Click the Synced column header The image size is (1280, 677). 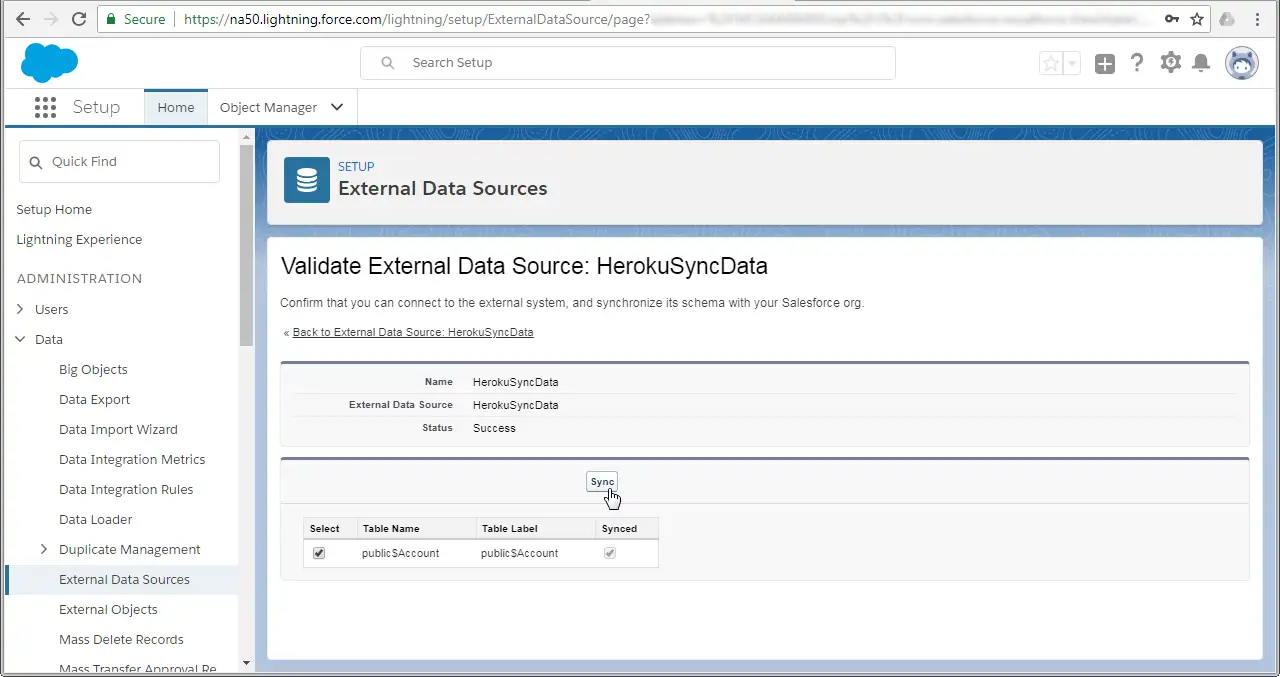(619, 528)
